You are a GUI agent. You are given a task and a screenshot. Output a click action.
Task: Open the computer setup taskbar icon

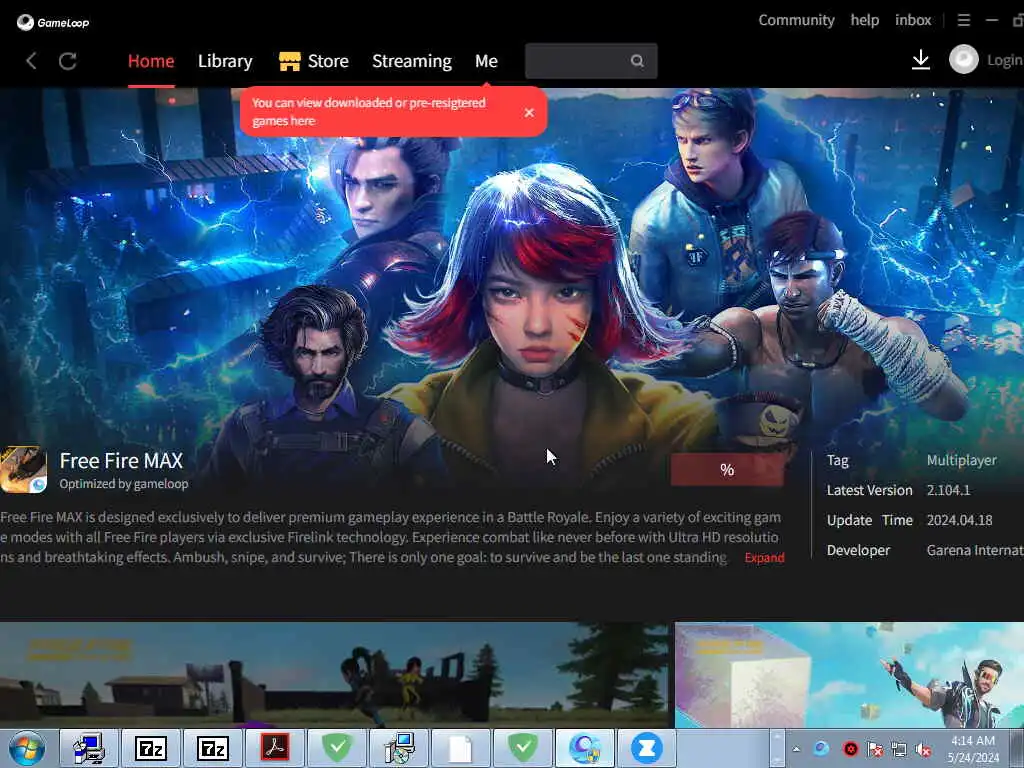(89, 748)
